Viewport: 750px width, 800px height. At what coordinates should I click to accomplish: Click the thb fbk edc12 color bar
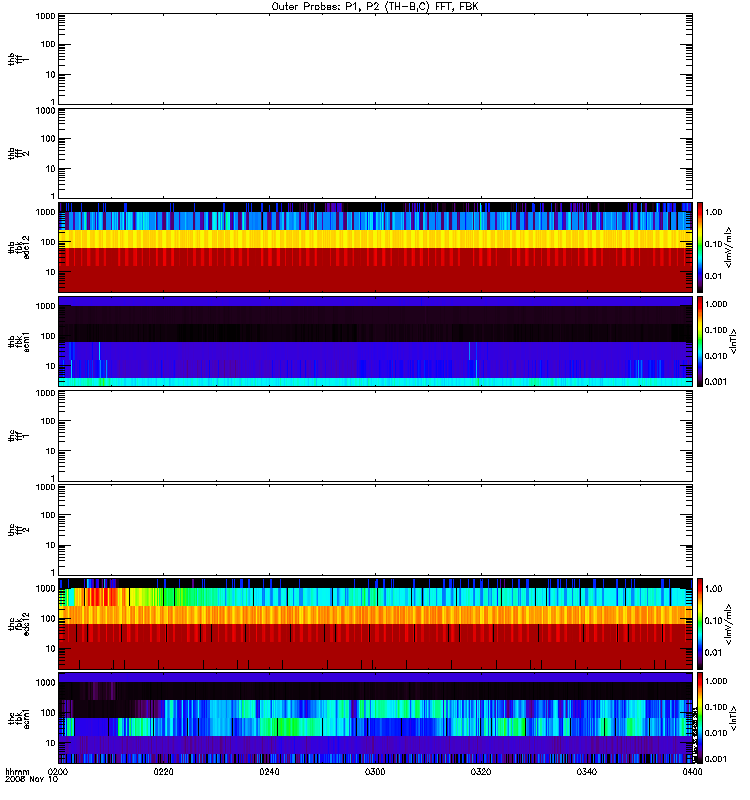click(x=700, y=247)
